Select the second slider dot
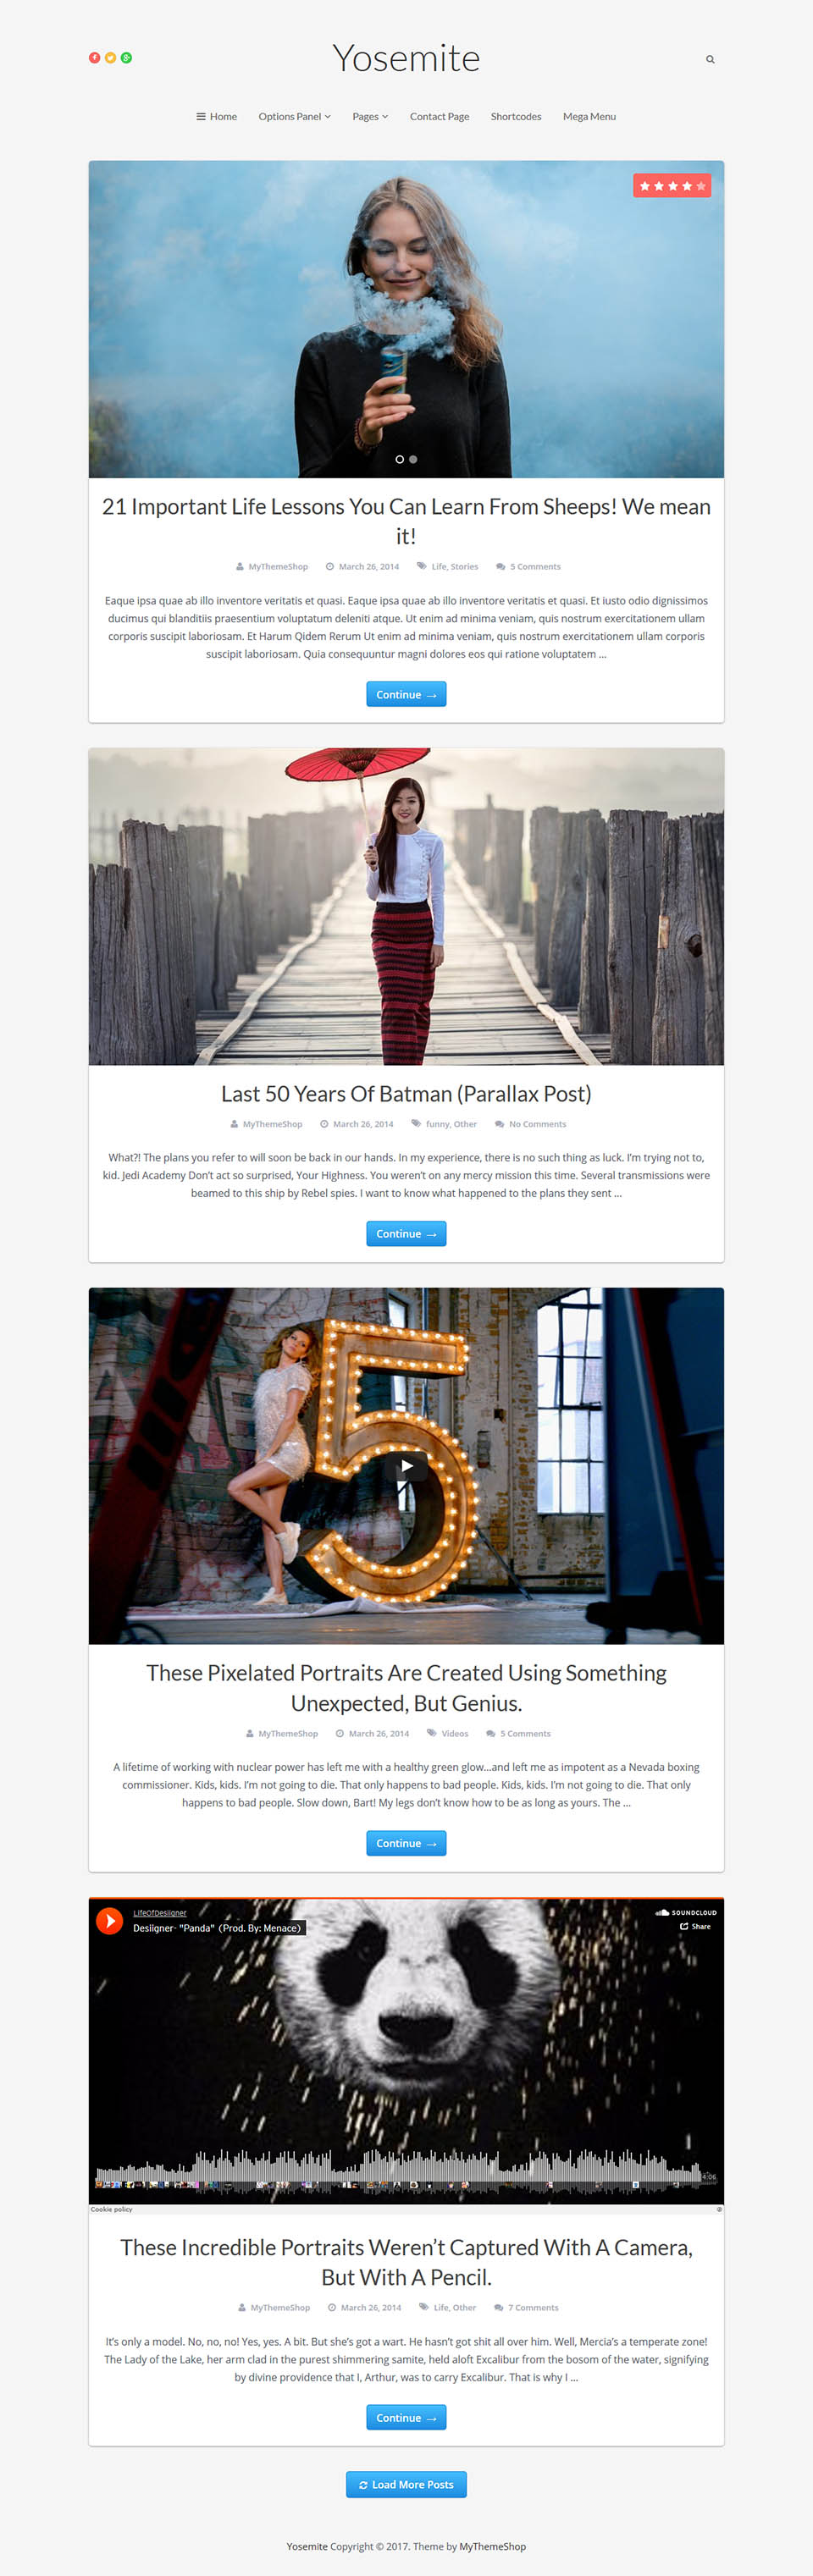 (413, 459)
